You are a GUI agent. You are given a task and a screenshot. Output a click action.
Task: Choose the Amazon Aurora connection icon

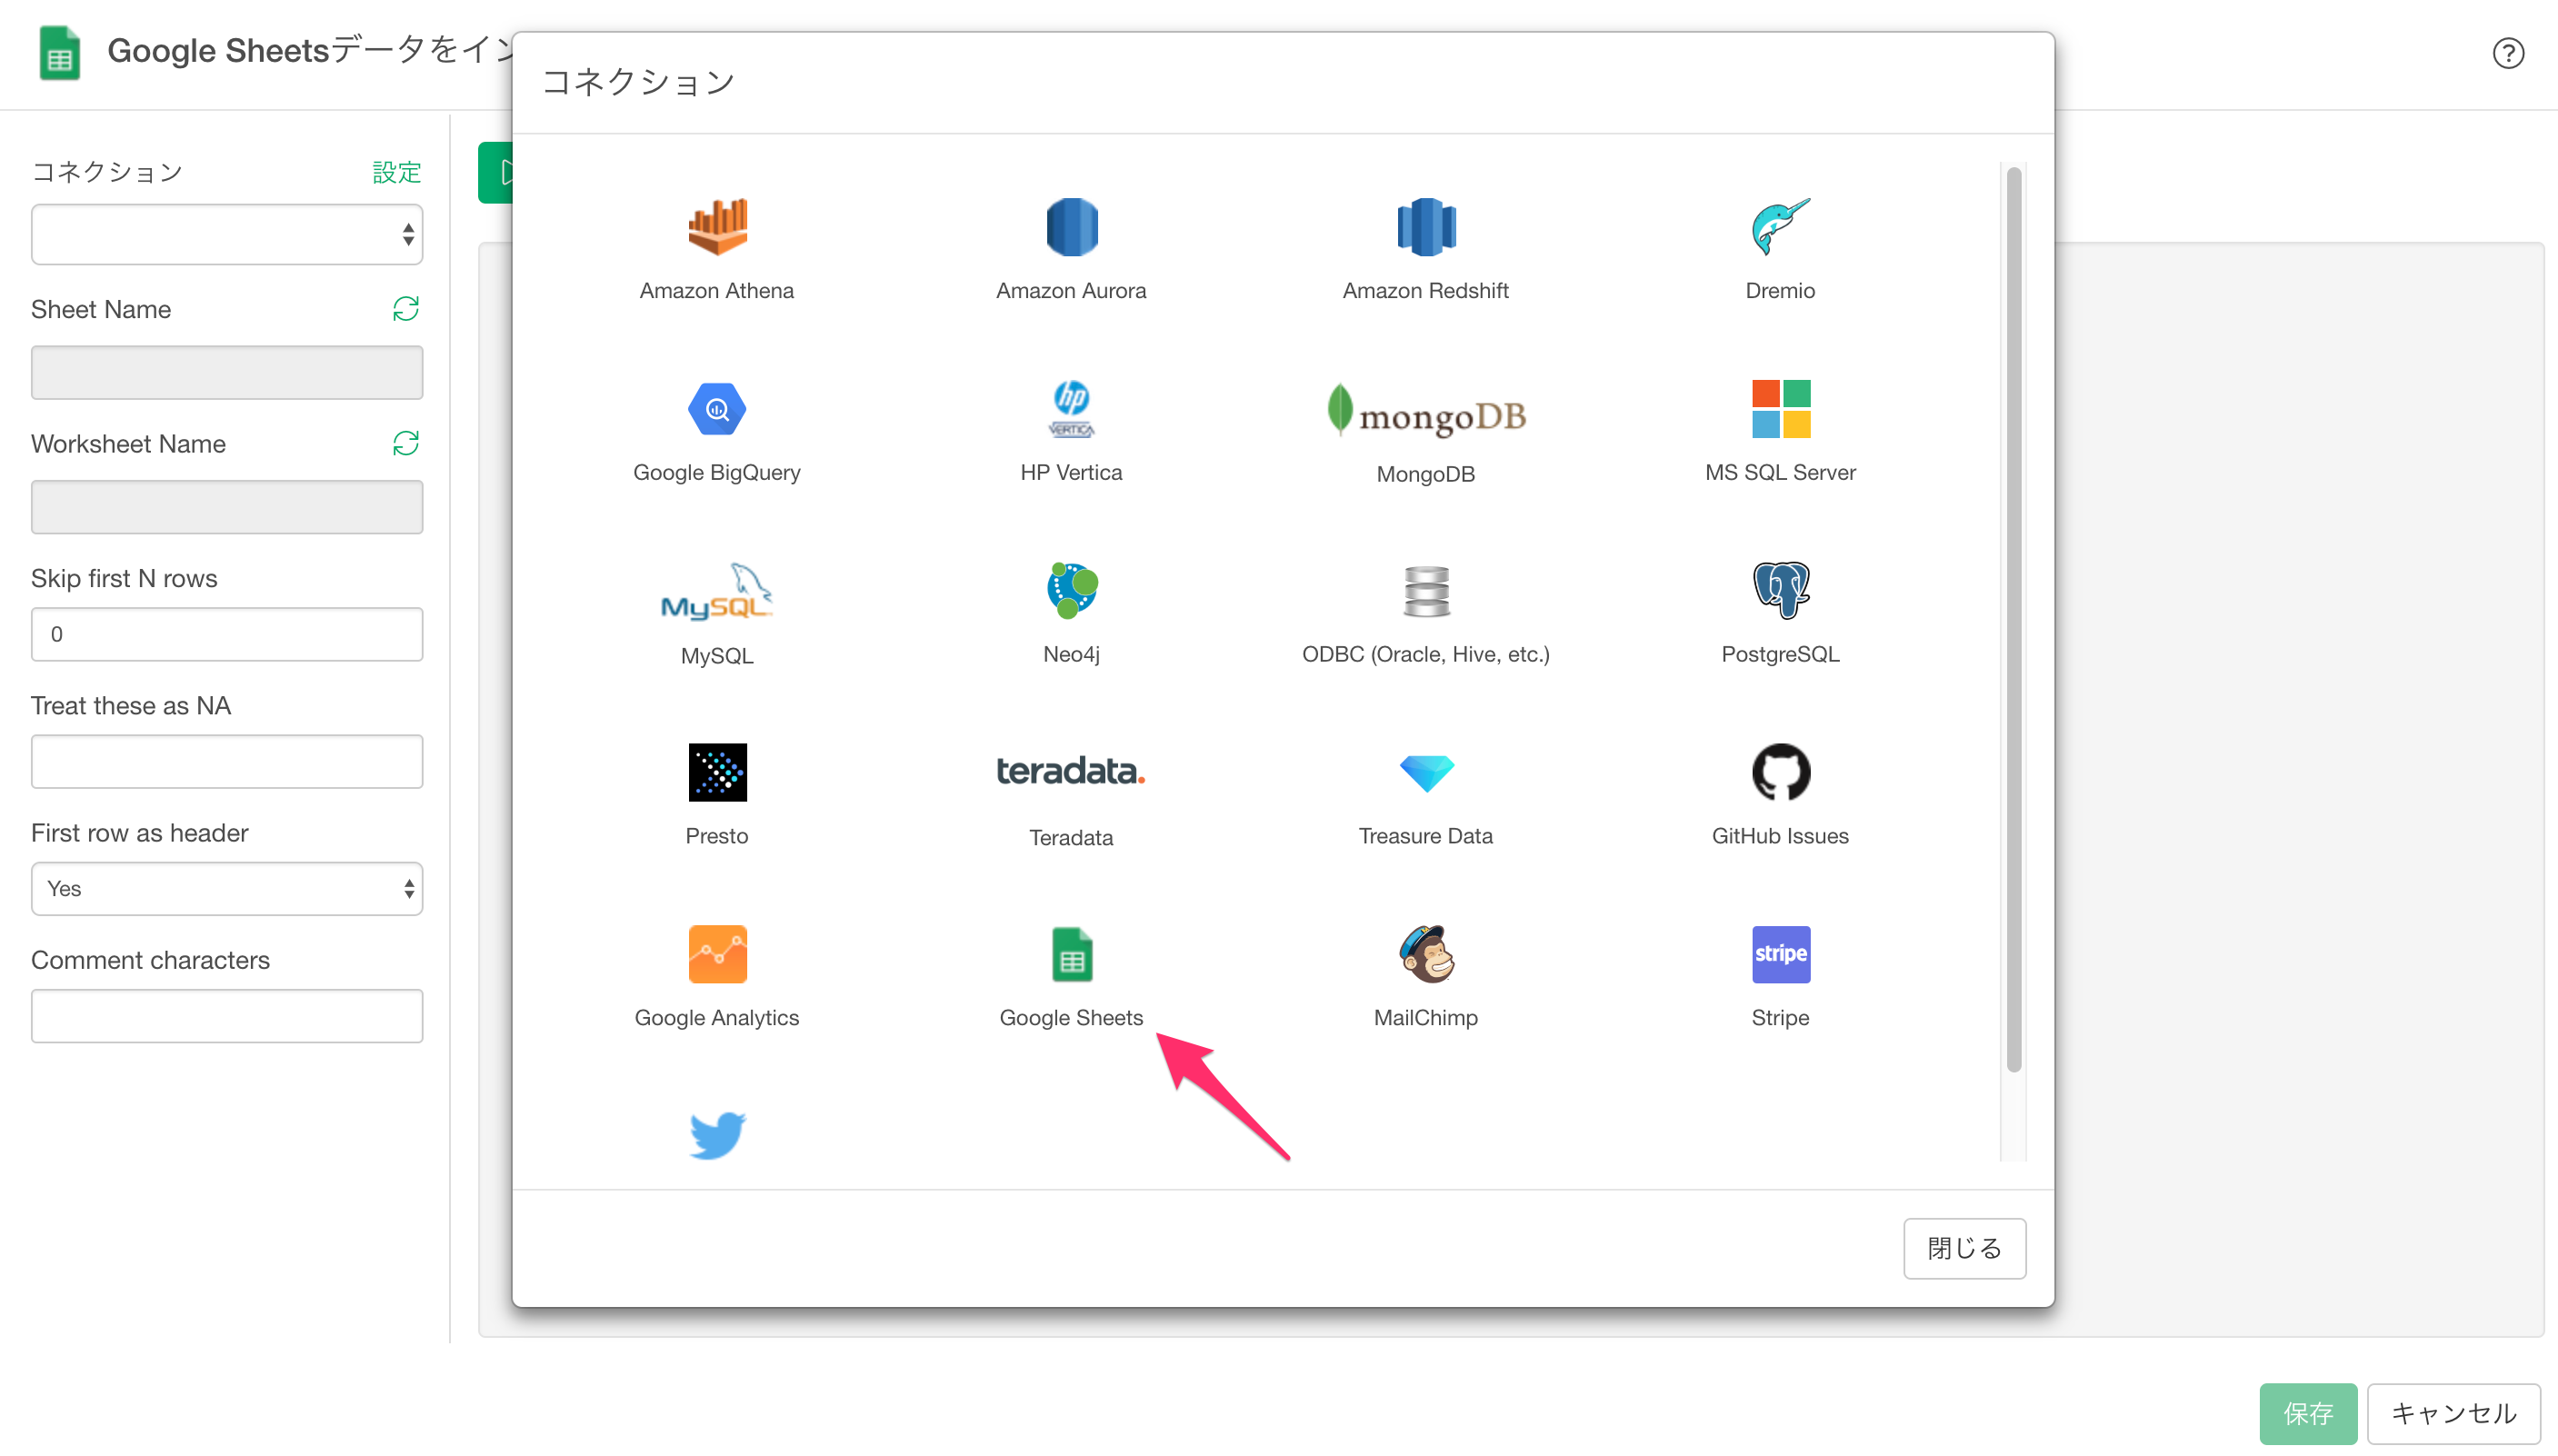[x=1071, y=227]
